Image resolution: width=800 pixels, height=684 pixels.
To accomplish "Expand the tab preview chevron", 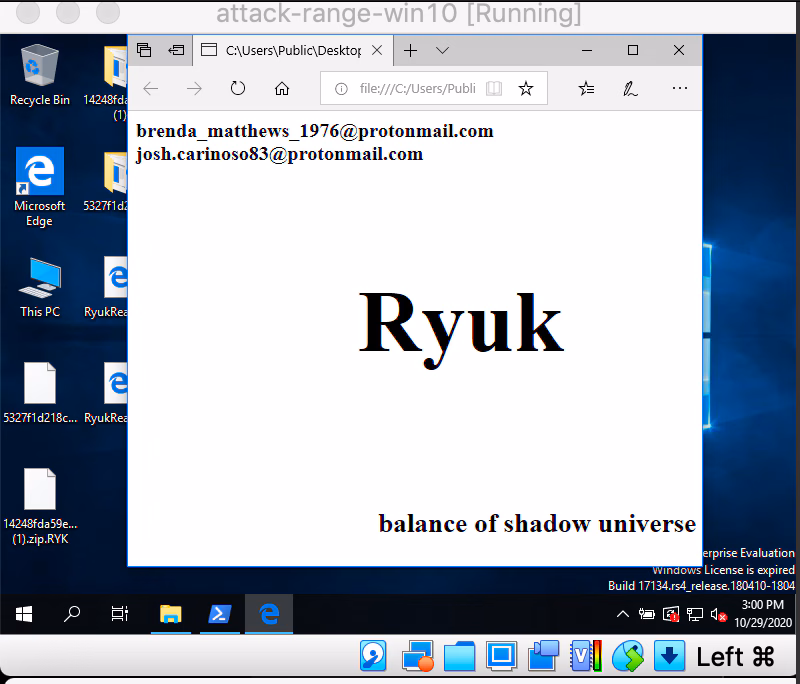I will pos(442,50).
